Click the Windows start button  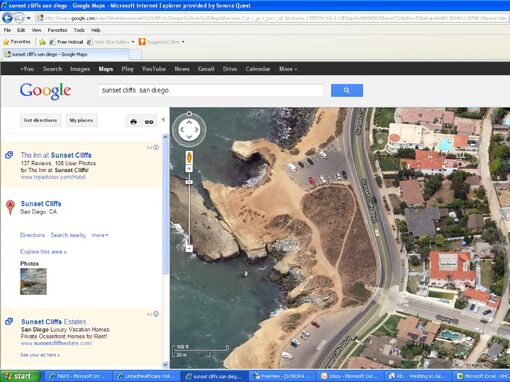[21, 376]
